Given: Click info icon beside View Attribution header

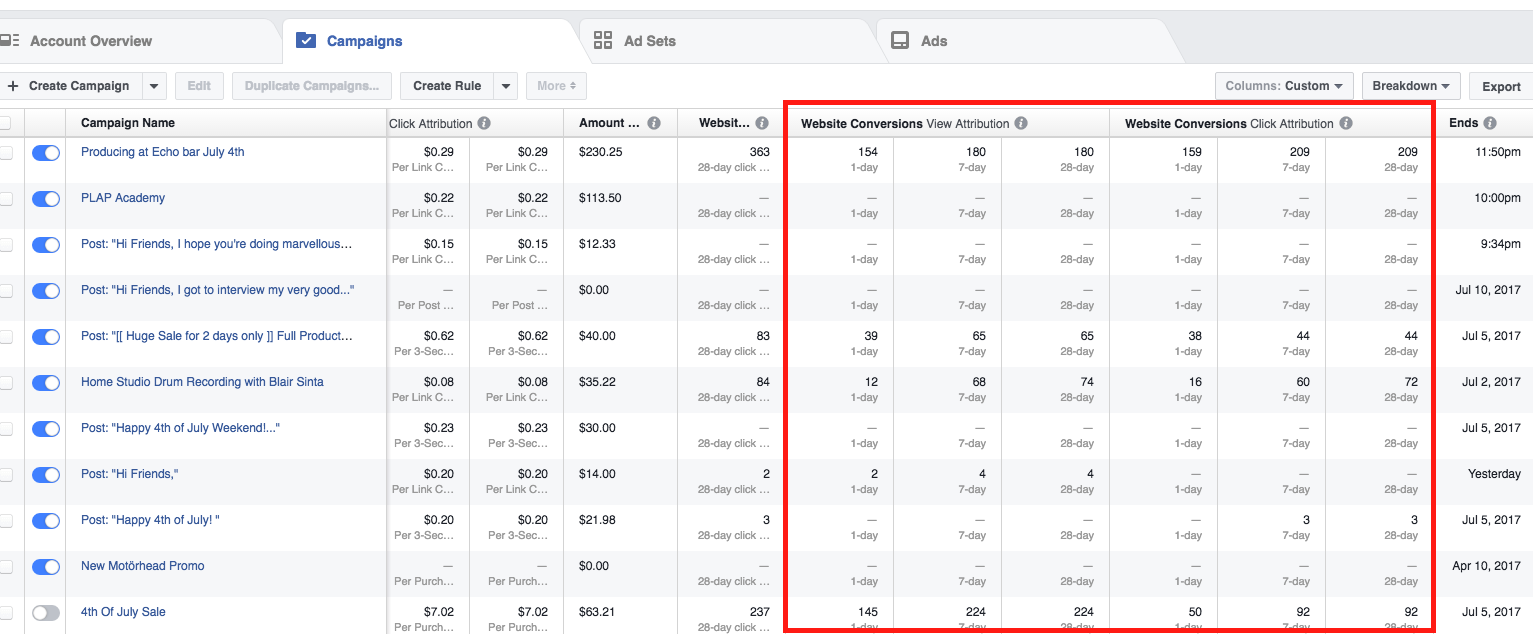Looking at the screenshot, I should pos(1021,124).
